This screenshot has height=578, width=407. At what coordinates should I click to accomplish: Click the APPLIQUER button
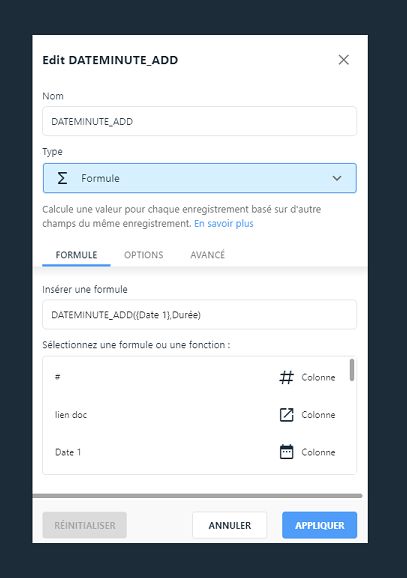click(x=320, y=525)
